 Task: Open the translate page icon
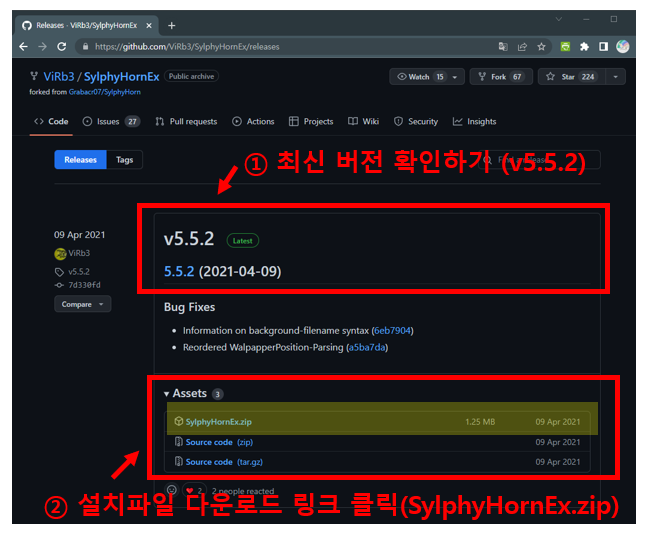coord(503,47)
